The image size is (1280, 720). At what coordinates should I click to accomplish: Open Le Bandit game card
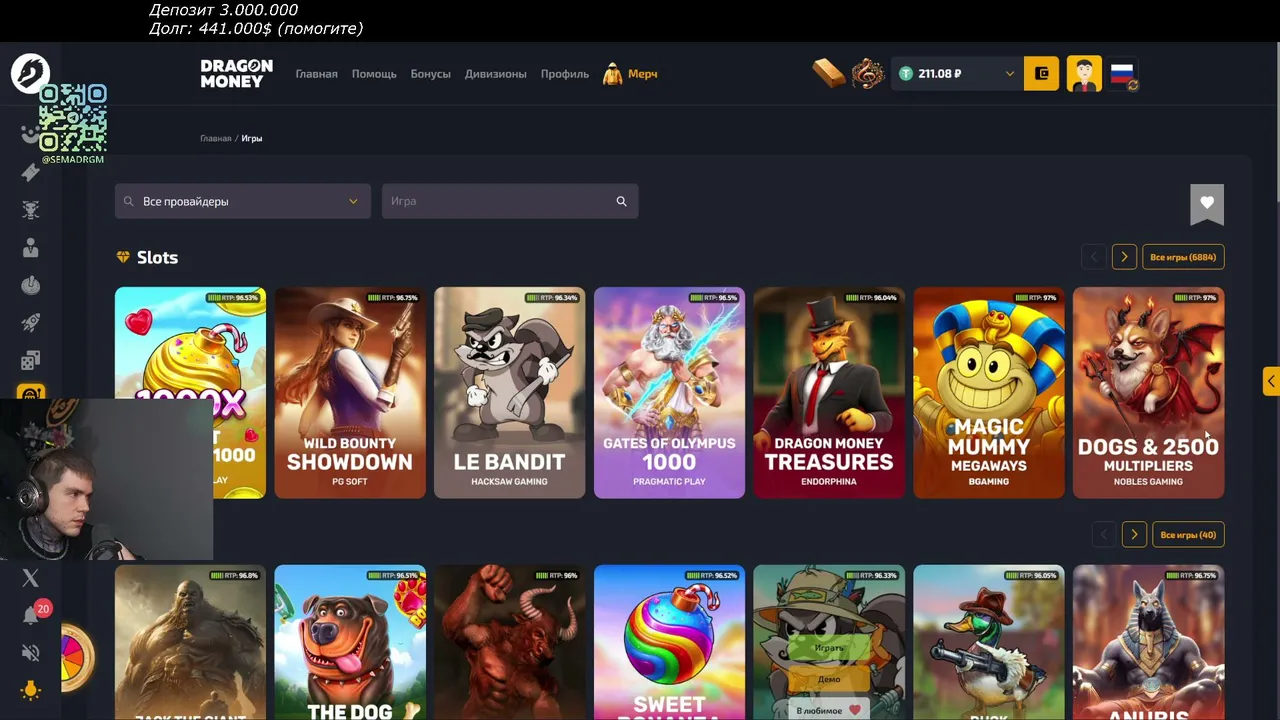[x=510, y=392]
